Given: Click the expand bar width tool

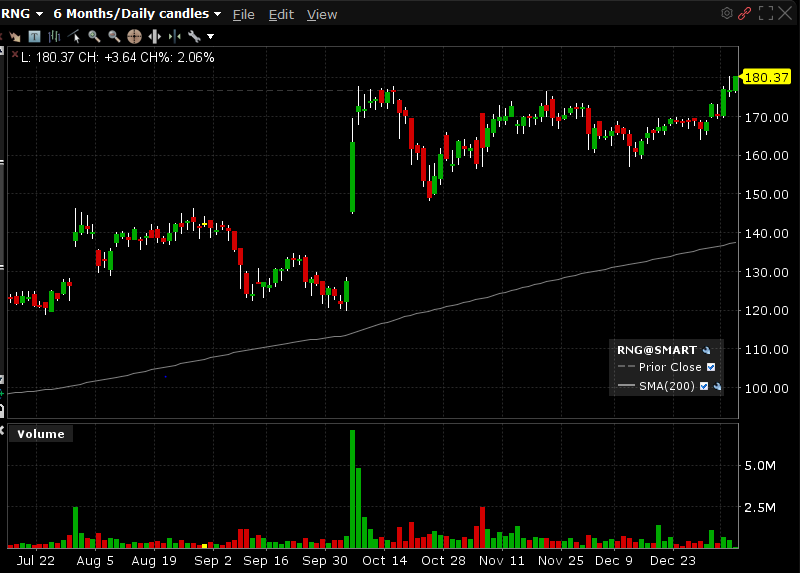Looking at the screenshot, I should pyautogui.click(x=154, y=36).
